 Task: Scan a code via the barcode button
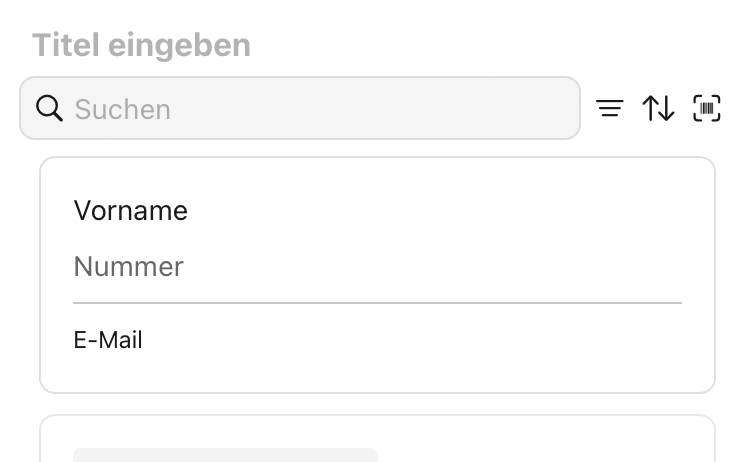(x=707, y=108)
